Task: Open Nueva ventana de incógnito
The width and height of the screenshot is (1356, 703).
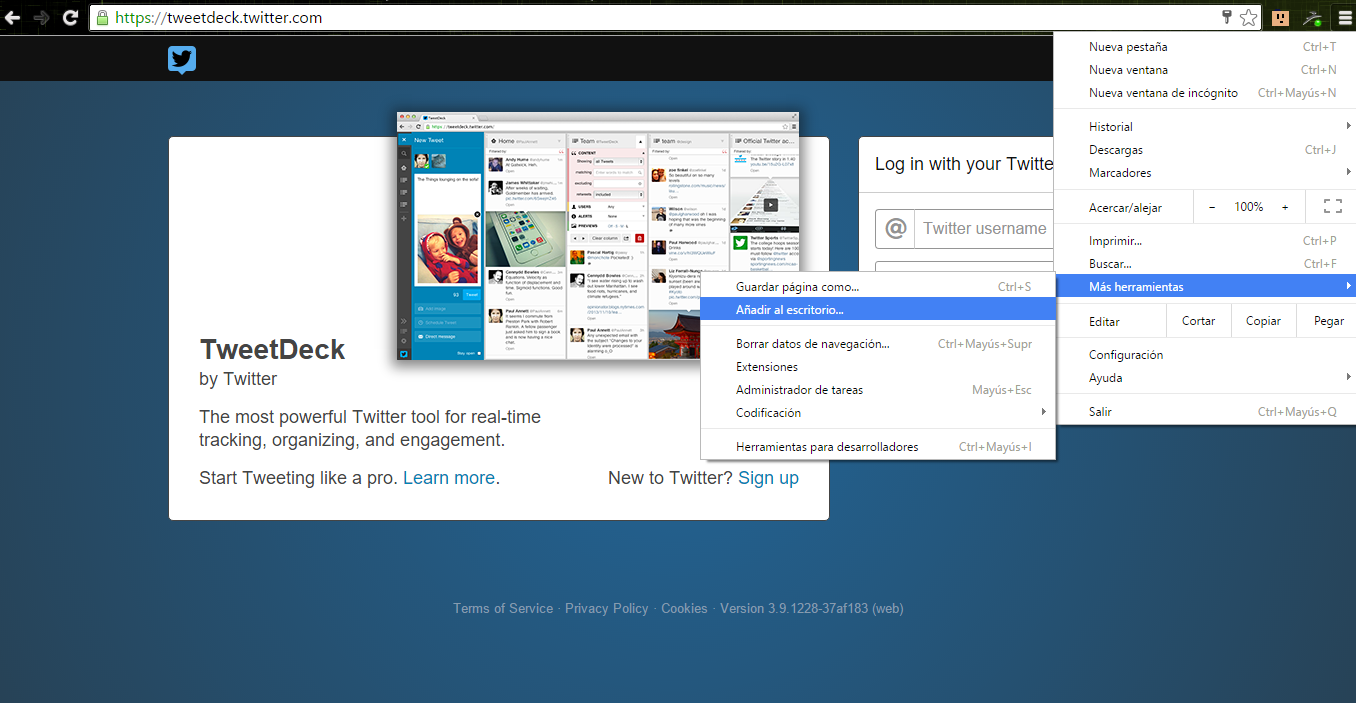Action: 1205,93
